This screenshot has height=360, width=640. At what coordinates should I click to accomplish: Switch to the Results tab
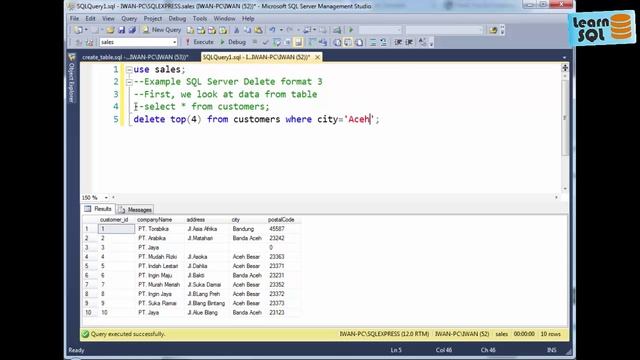(x=98, y=209)
